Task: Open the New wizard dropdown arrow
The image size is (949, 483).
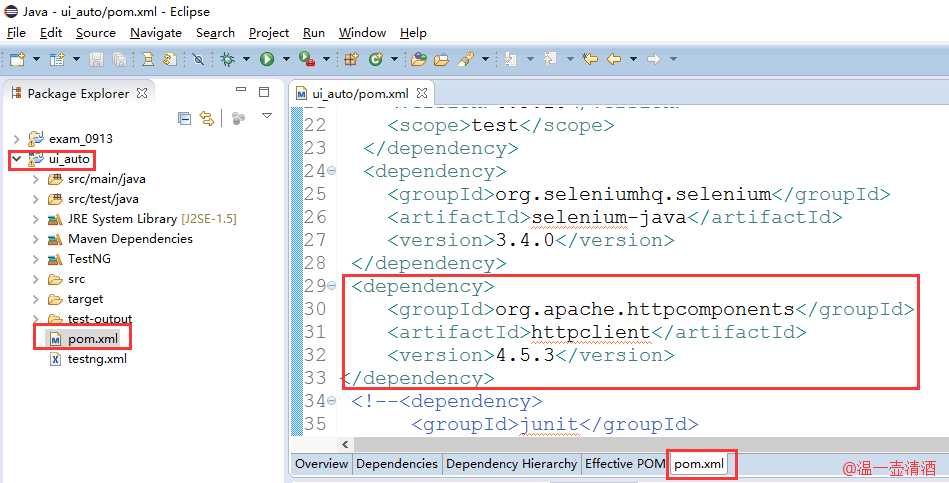Action: (x=36, y=59)
